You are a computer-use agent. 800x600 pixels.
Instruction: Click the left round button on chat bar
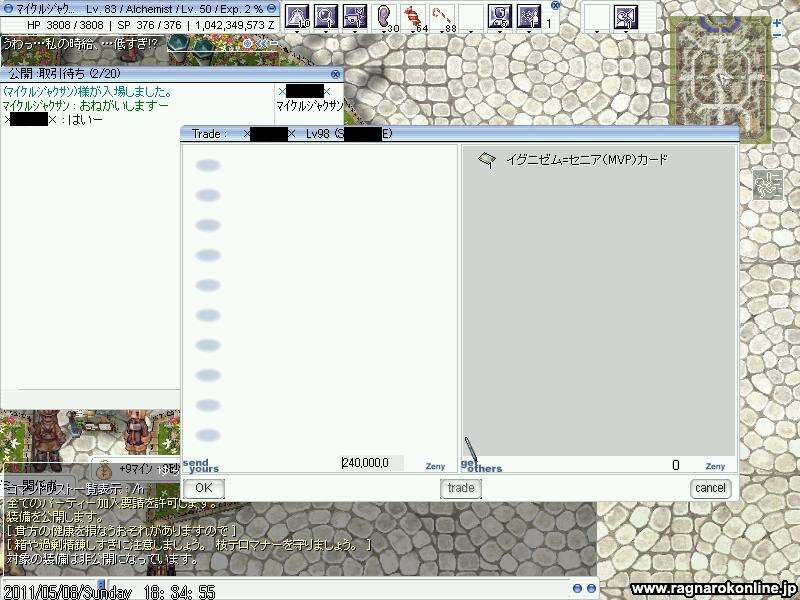point(577,588)
